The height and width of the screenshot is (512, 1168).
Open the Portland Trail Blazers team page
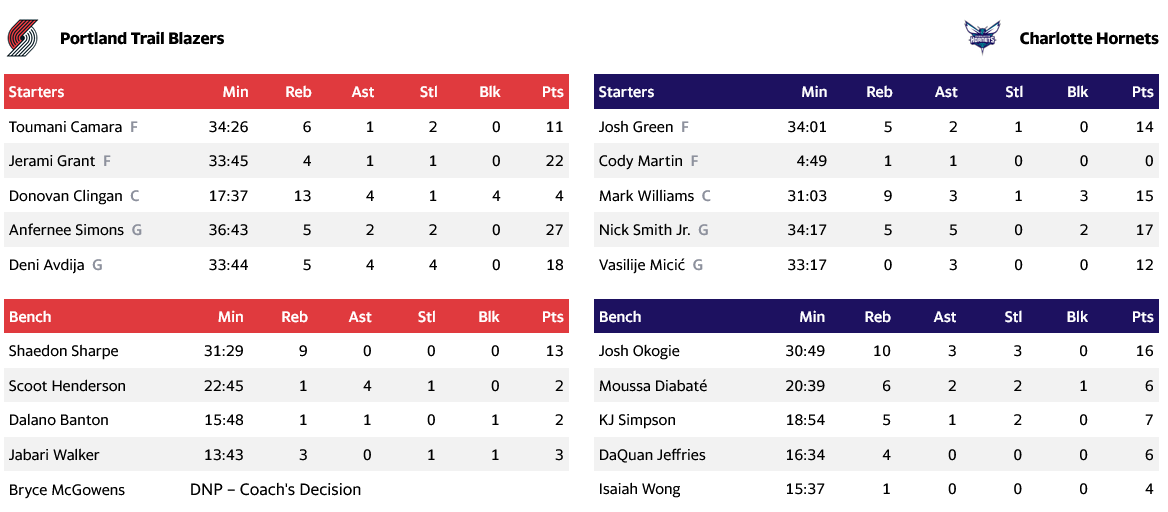click(x=142, y=39)
